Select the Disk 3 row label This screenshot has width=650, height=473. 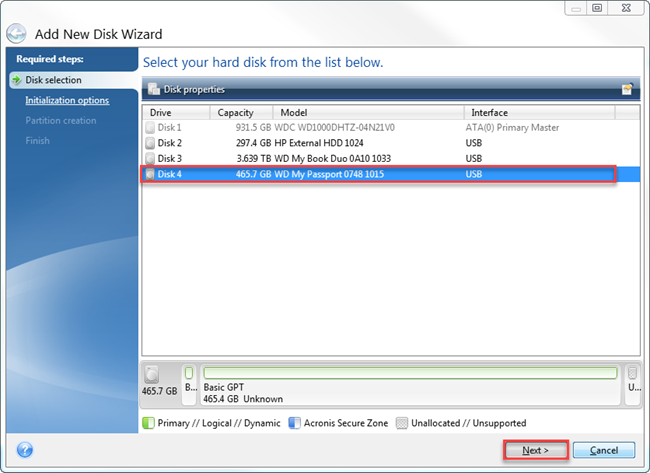[x=170, y=158]
